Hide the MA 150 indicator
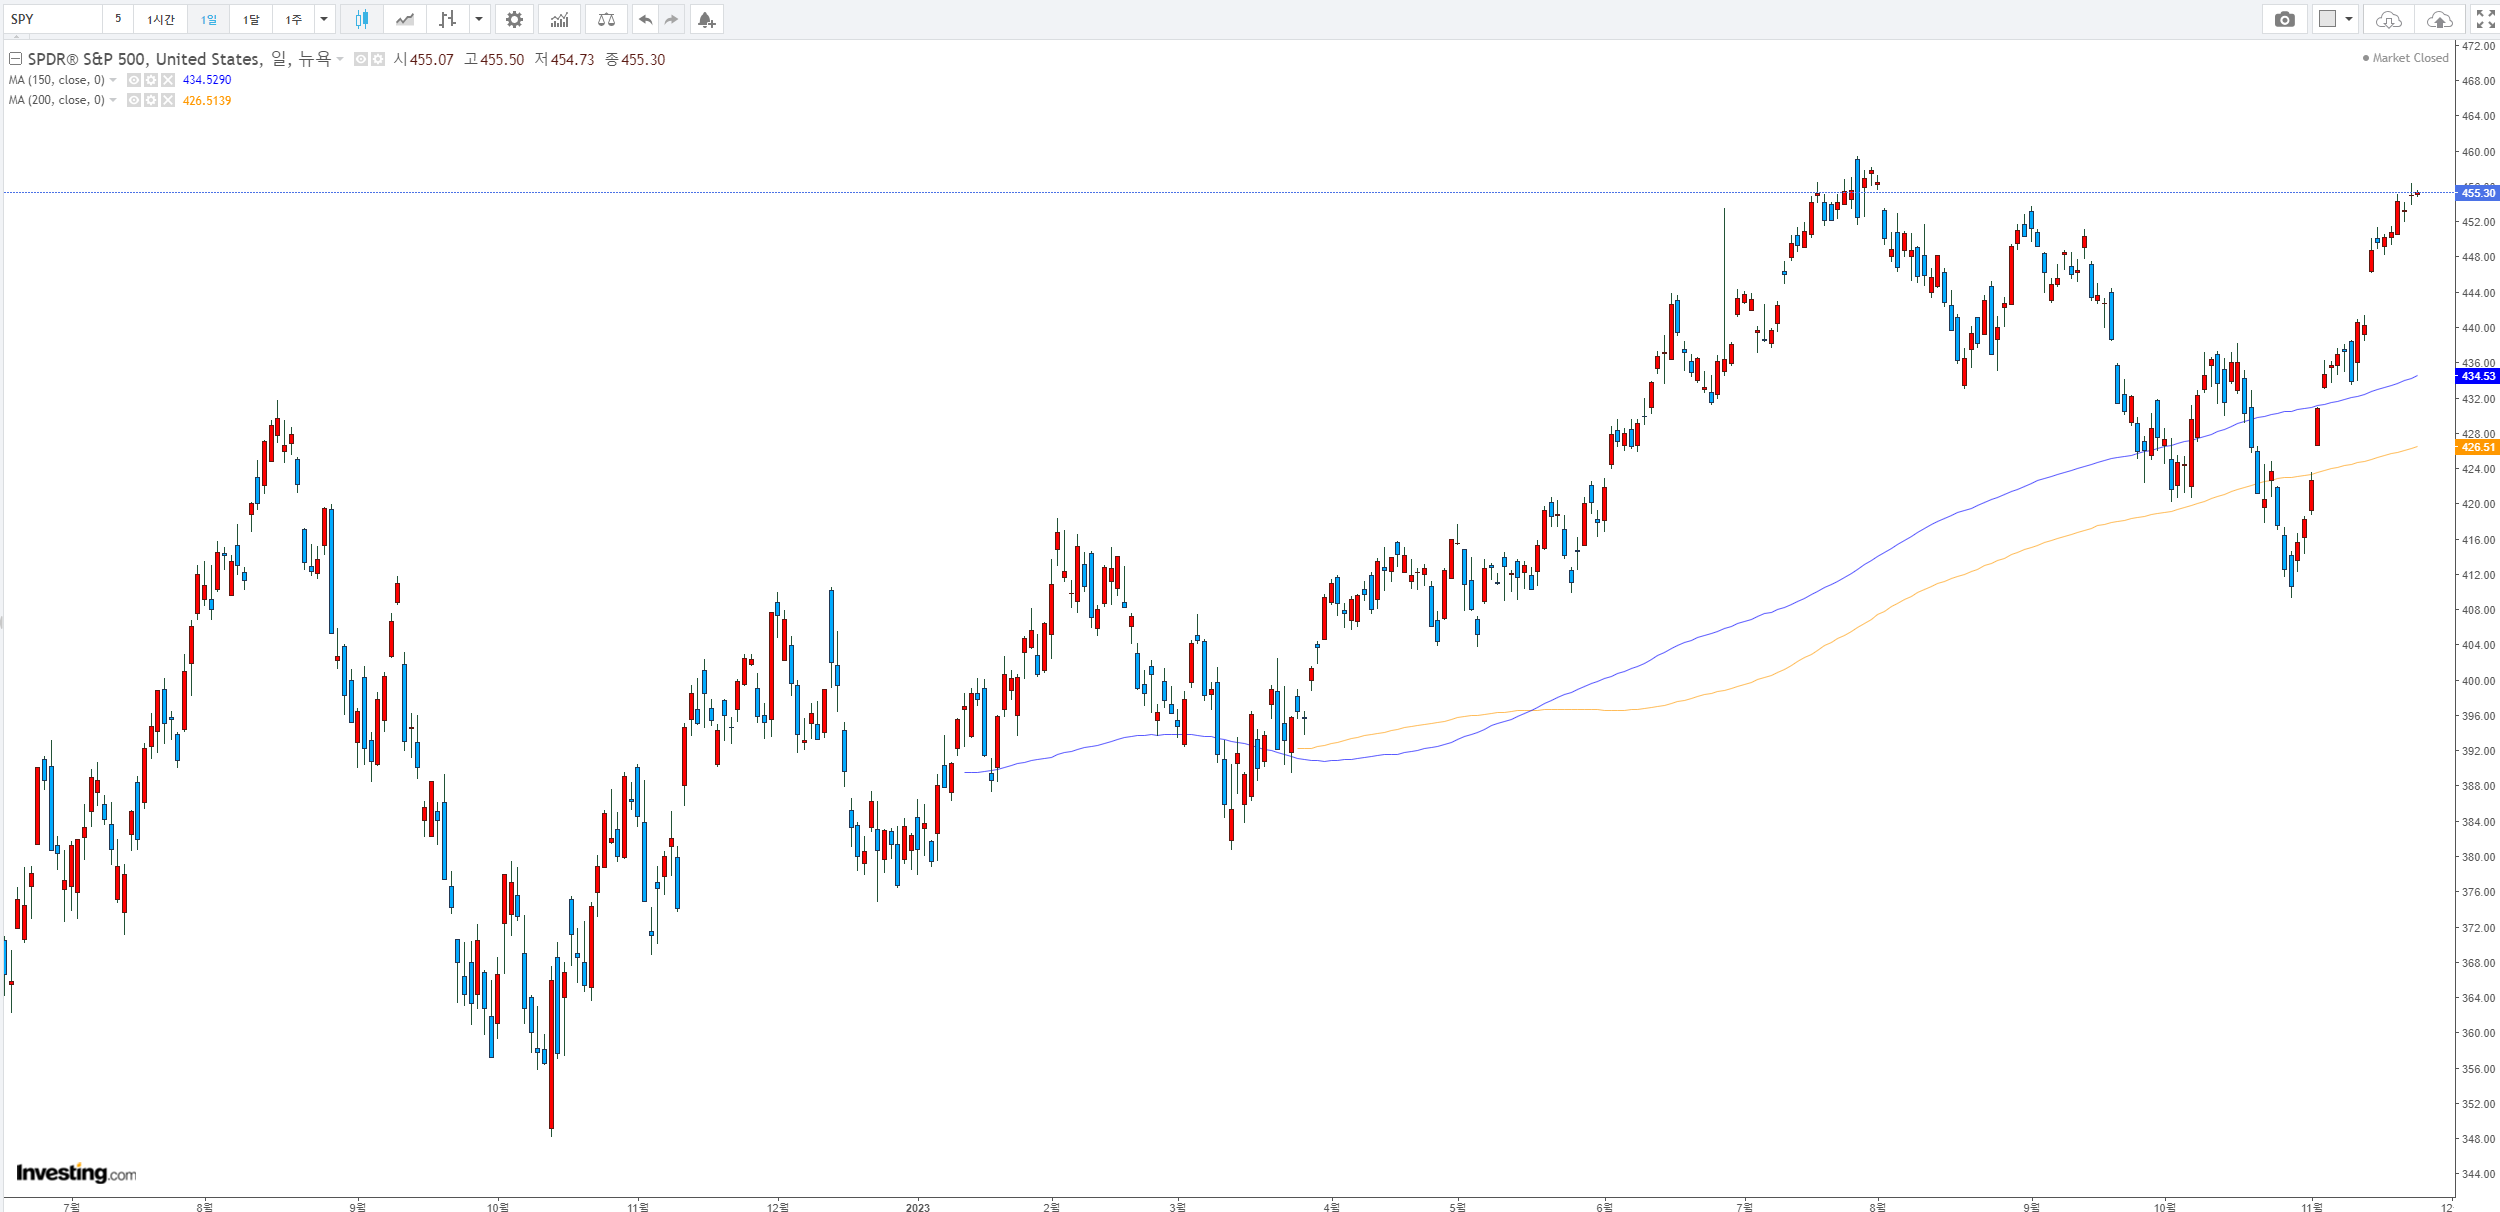The width and height of the screenshot is (2500, 1212). pyautogui.click(x=134, y=80)
